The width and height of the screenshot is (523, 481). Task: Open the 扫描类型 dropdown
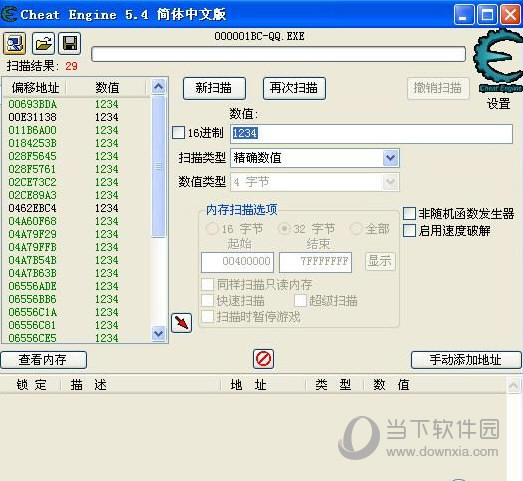point(391,158)
